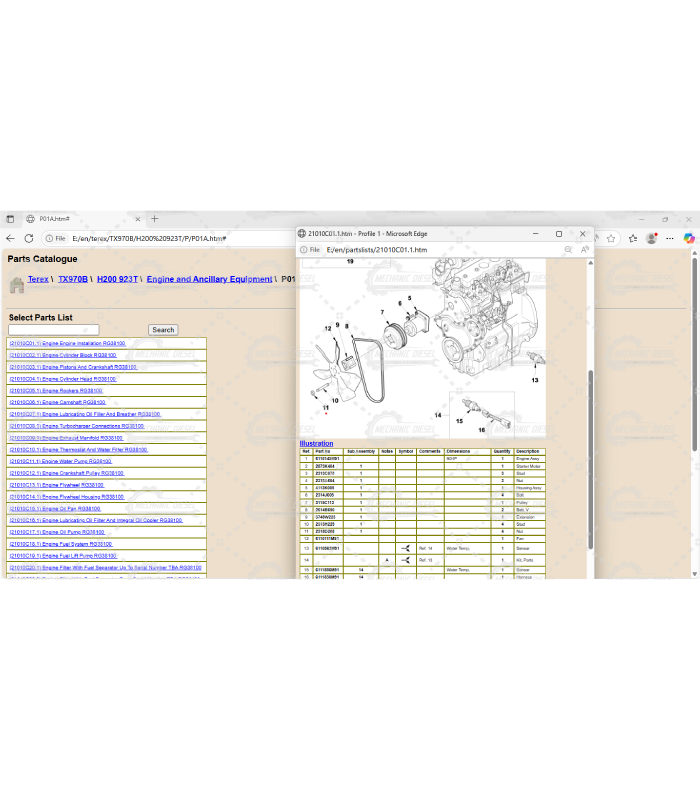Open Engine and Ancillary Equipment breadcrumb link
This screenshot has height=800, width=700.
209,280
